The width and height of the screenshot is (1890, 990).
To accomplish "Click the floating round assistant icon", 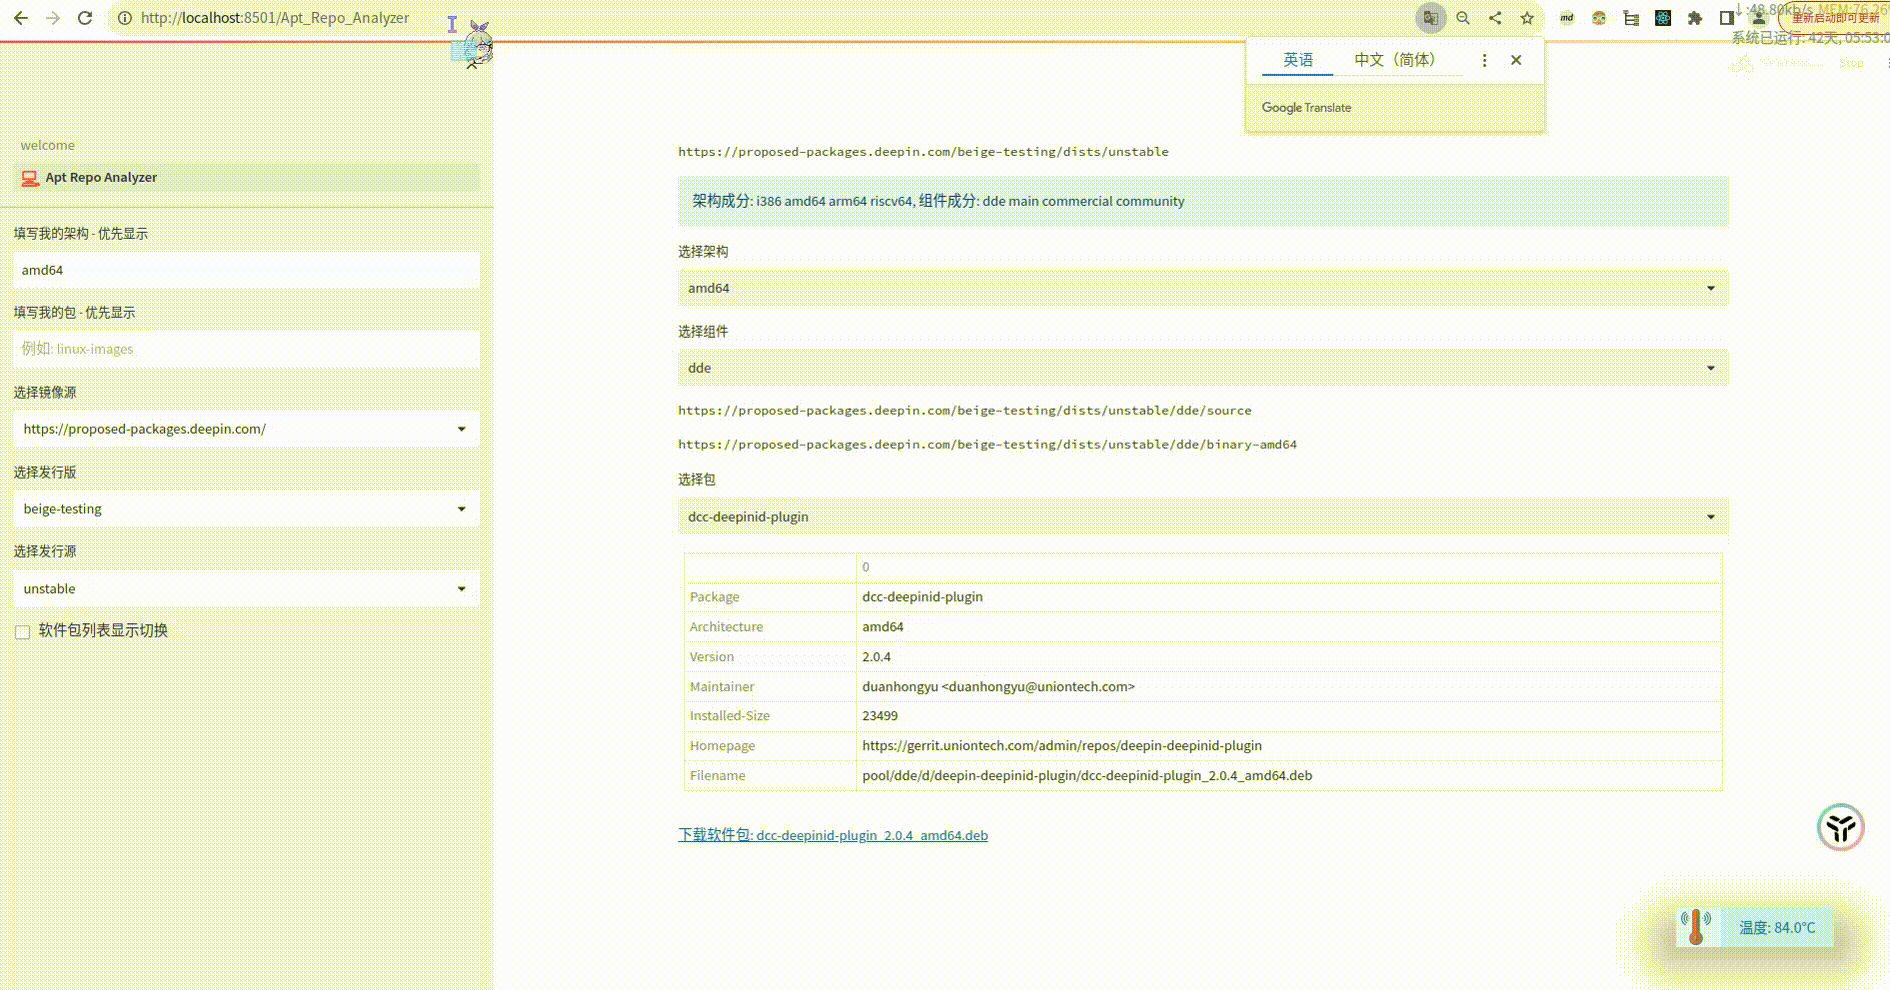I will click(x=1840, y=827).
